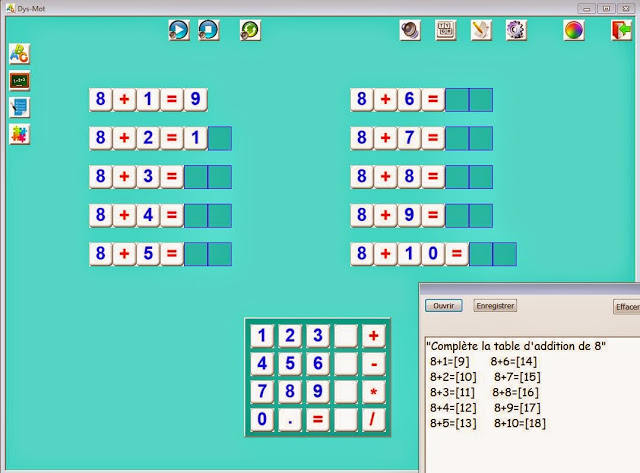Click the speaker sound icon in toolbar
The height and width of the screenshot is (473, 640).
(x=409, y=31)
